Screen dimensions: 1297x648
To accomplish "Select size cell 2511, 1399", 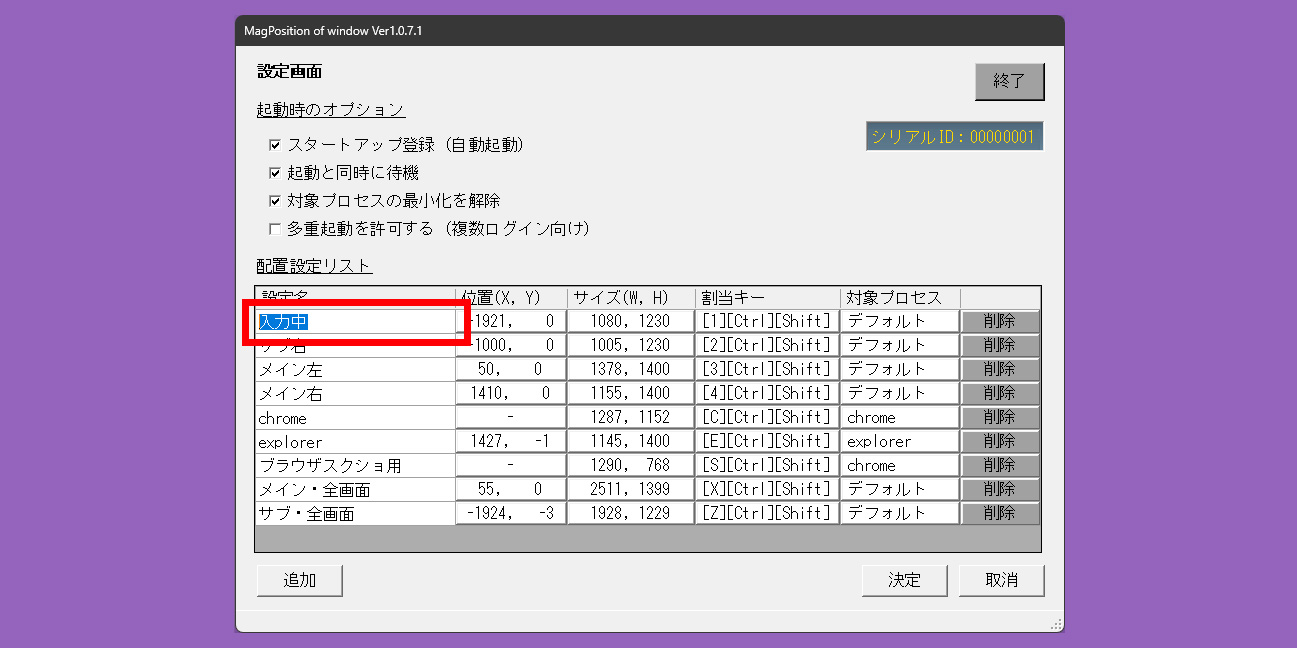I will coord(631,489).
